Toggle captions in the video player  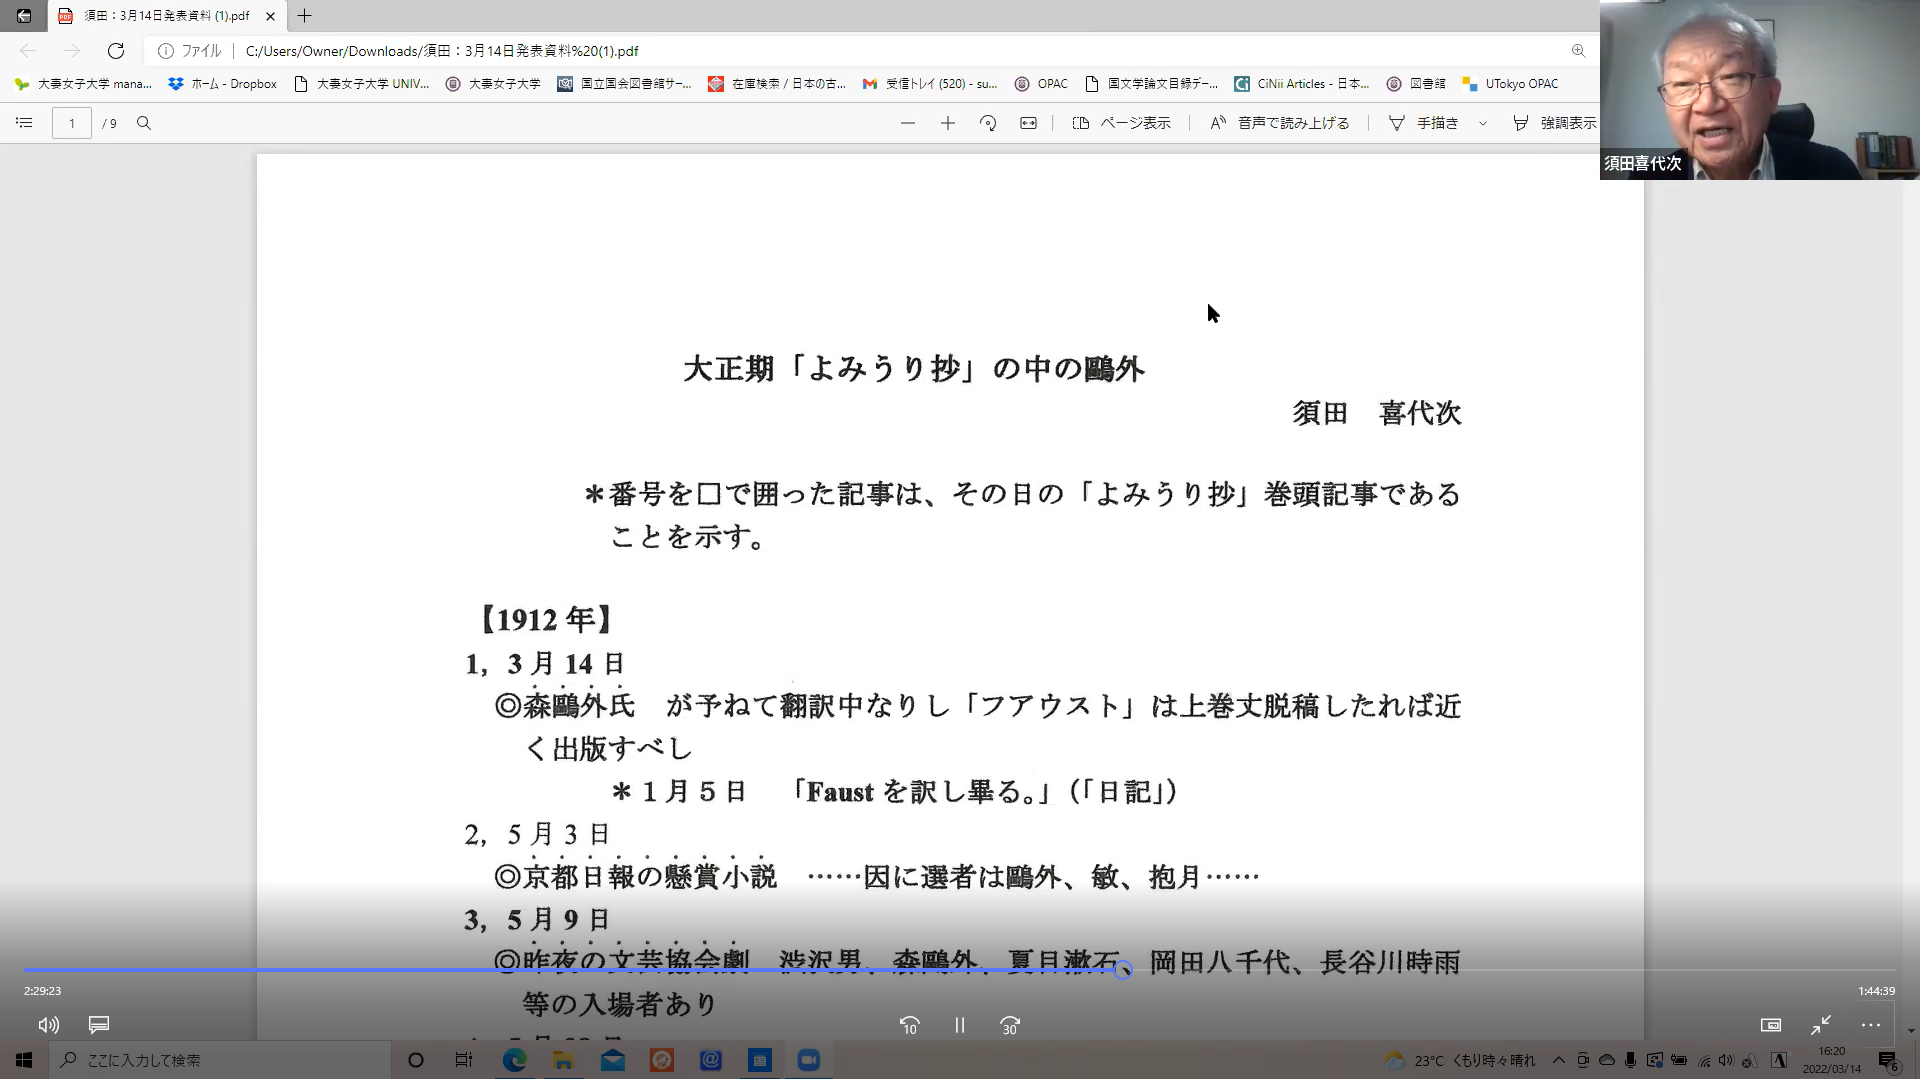click(x=99, y=1025)
